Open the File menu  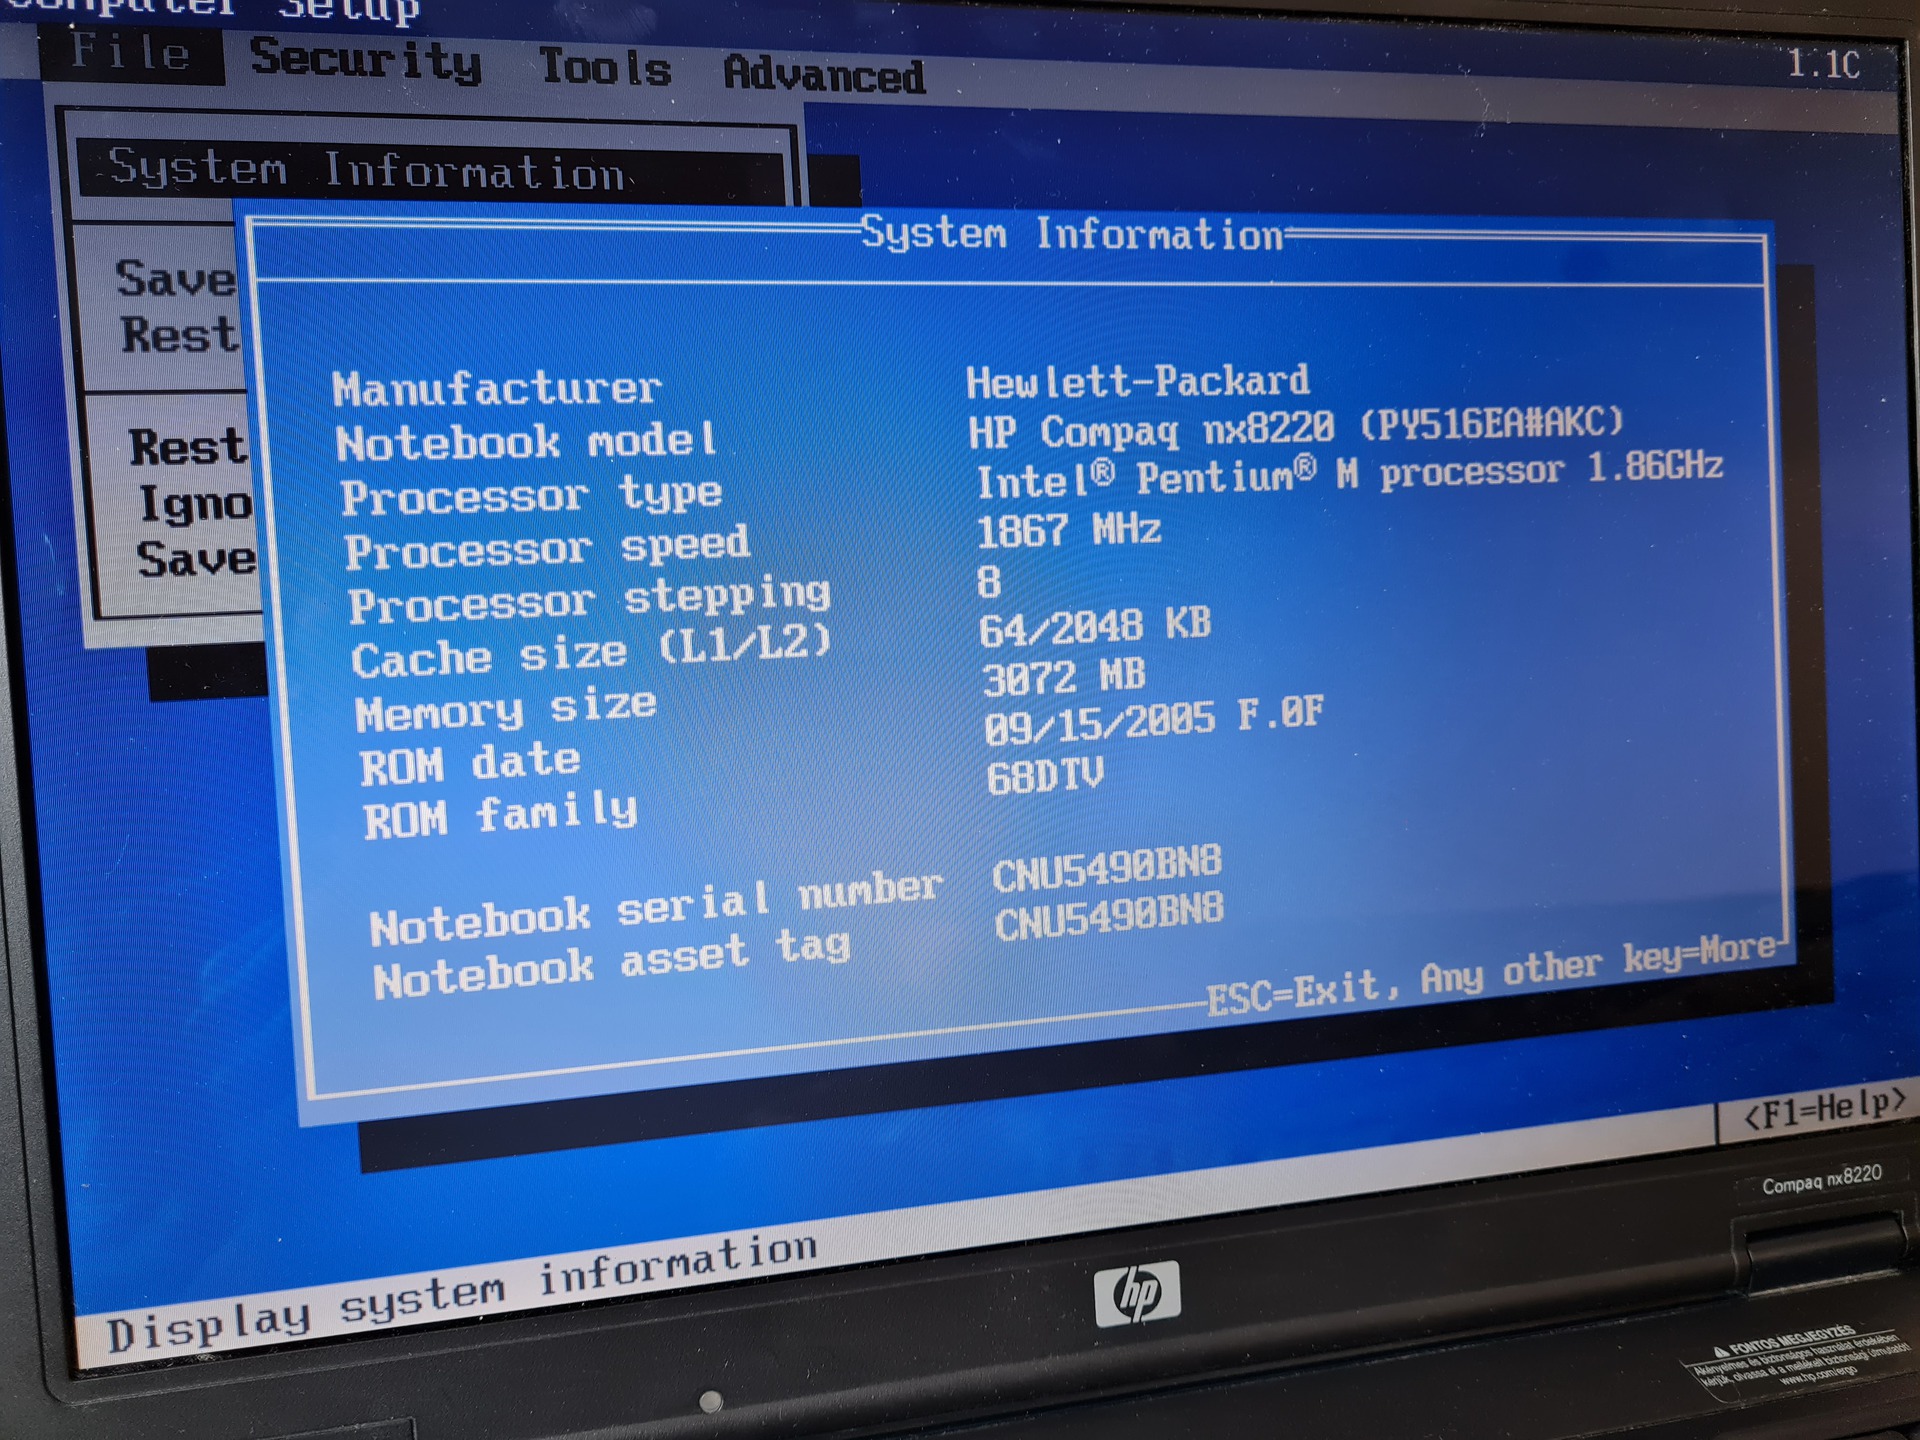click(x=131, y=52)
